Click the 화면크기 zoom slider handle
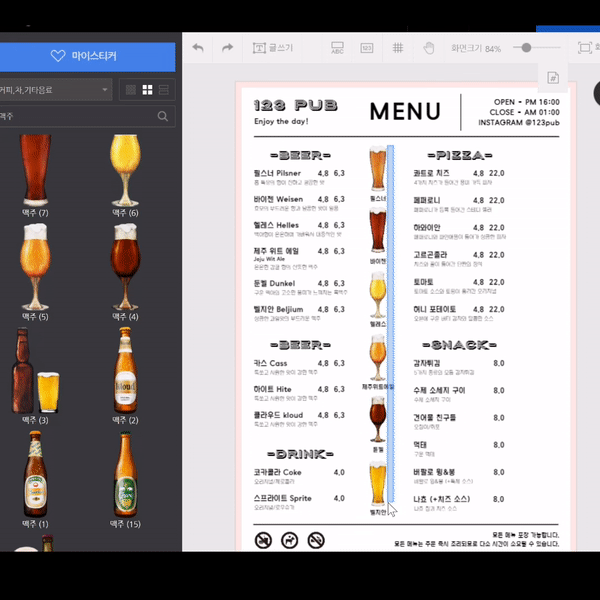The image size is (600, 600). click(526, 47)
